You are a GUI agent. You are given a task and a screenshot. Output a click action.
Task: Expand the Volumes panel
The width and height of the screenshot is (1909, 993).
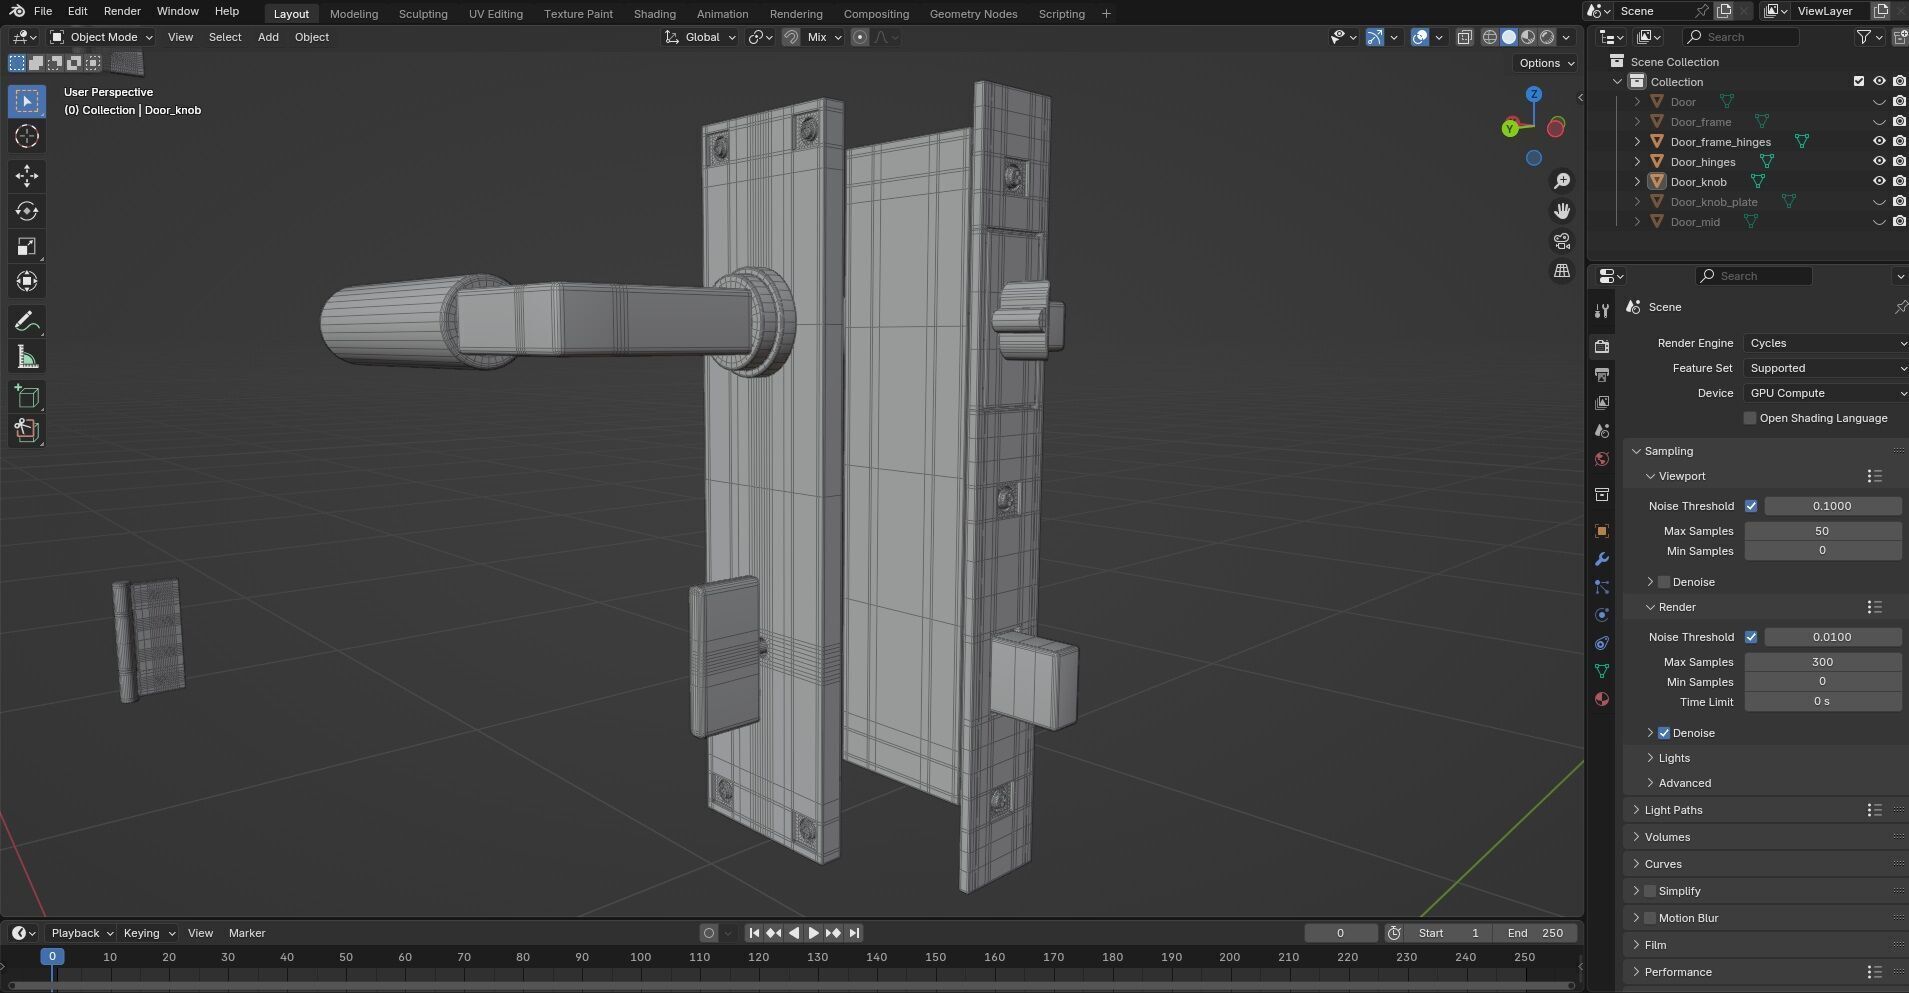click(x=1667, y=837)
